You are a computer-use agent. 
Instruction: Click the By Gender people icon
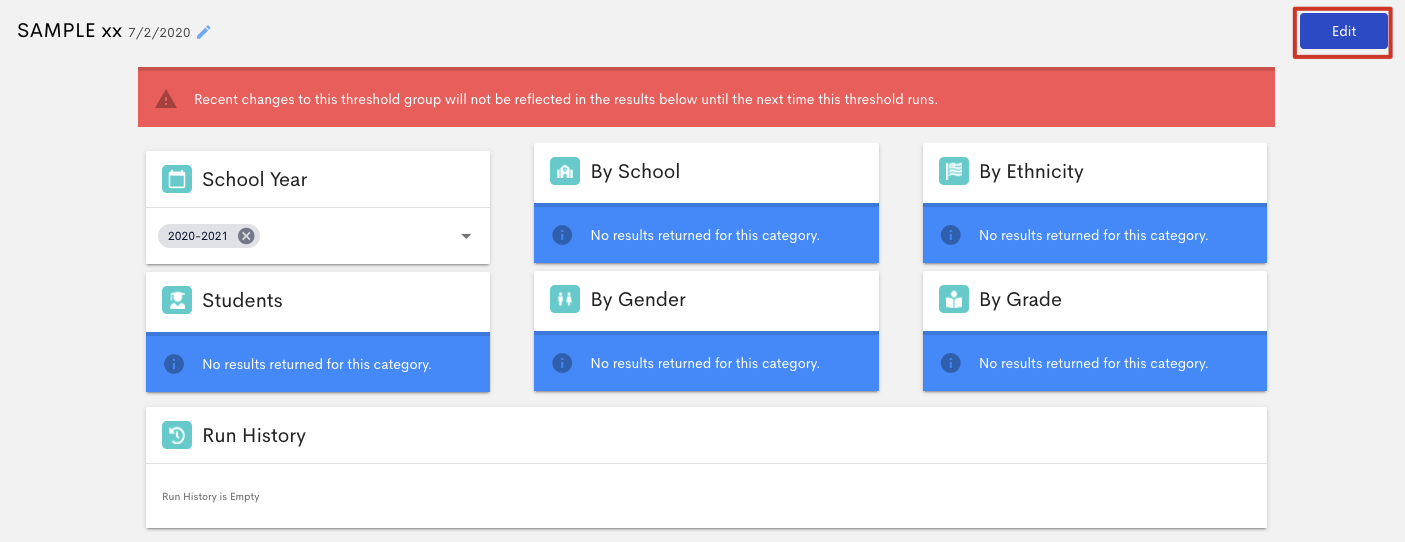pos(565,299)
